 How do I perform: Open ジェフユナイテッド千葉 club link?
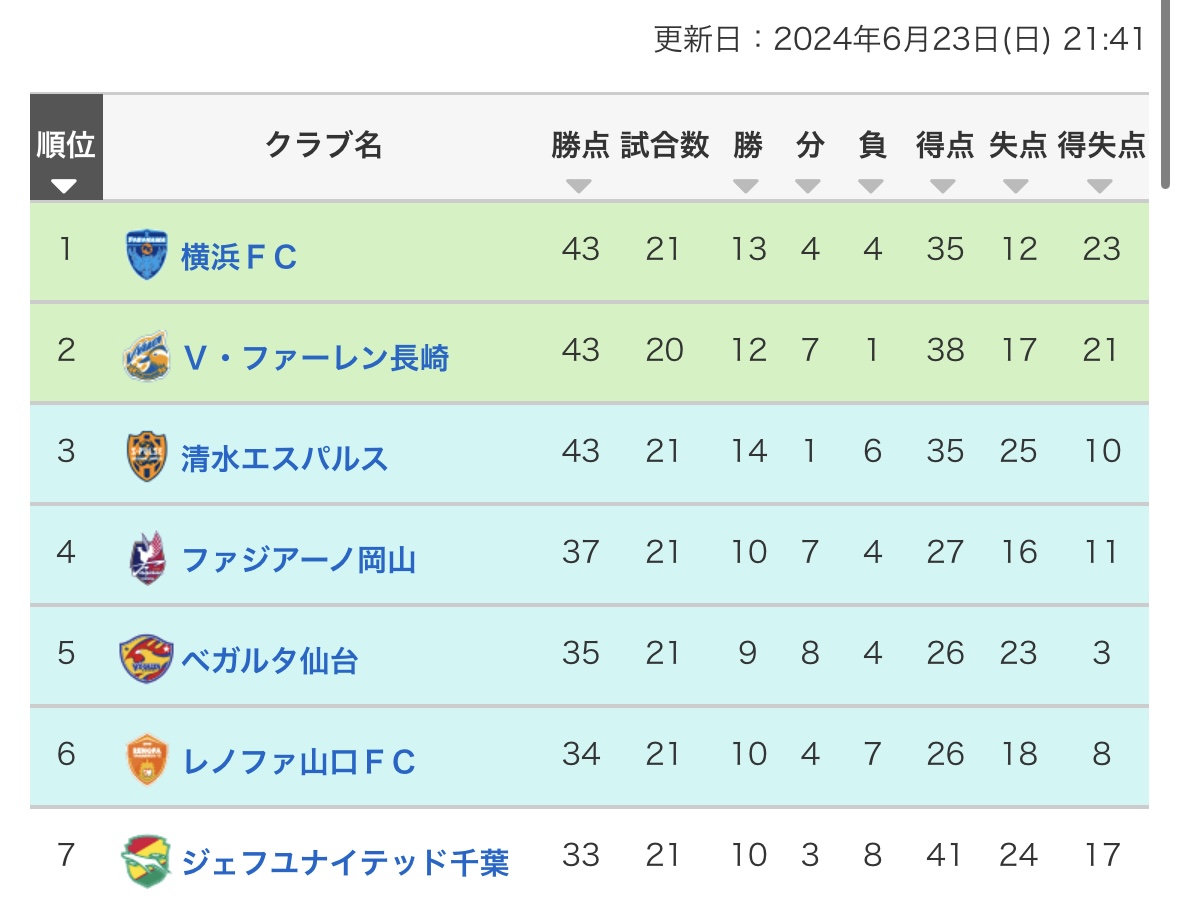[345, 862]
